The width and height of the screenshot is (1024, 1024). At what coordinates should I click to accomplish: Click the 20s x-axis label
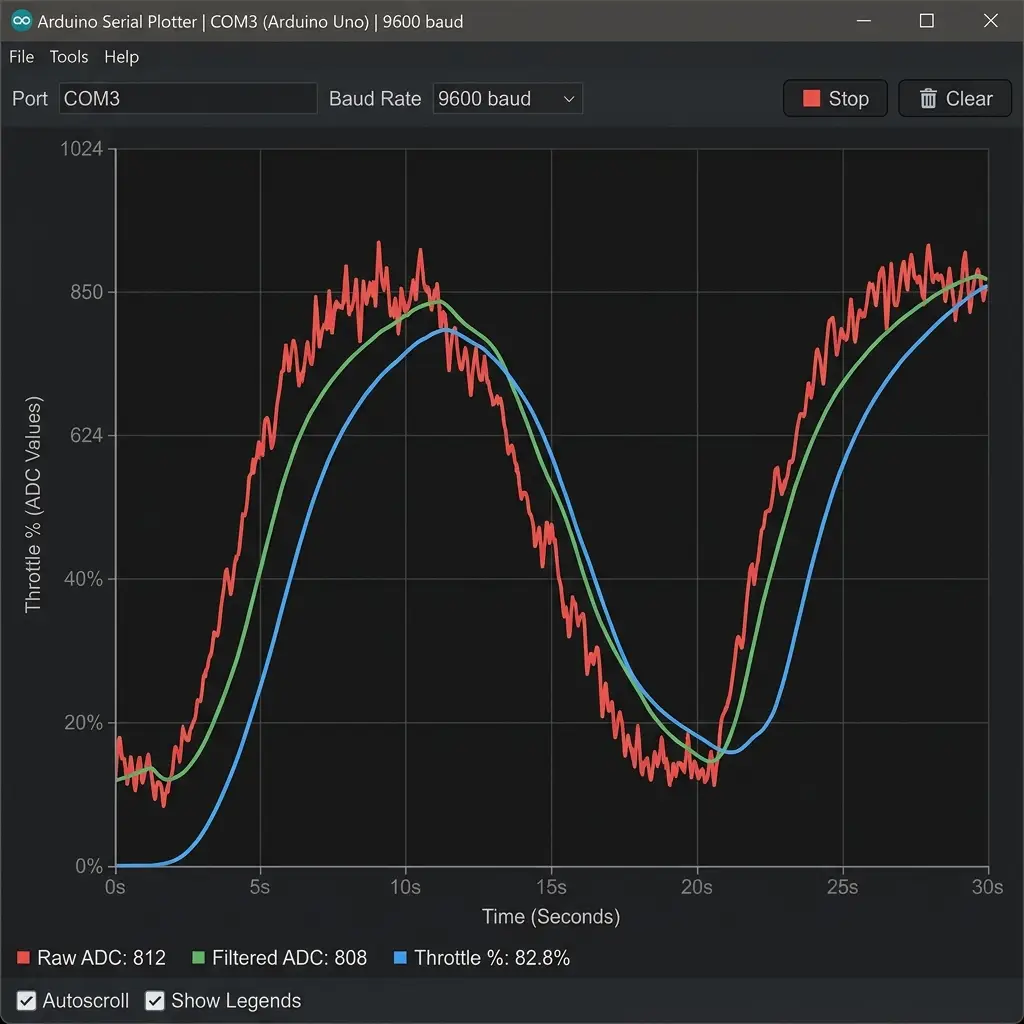coord(697,887)
